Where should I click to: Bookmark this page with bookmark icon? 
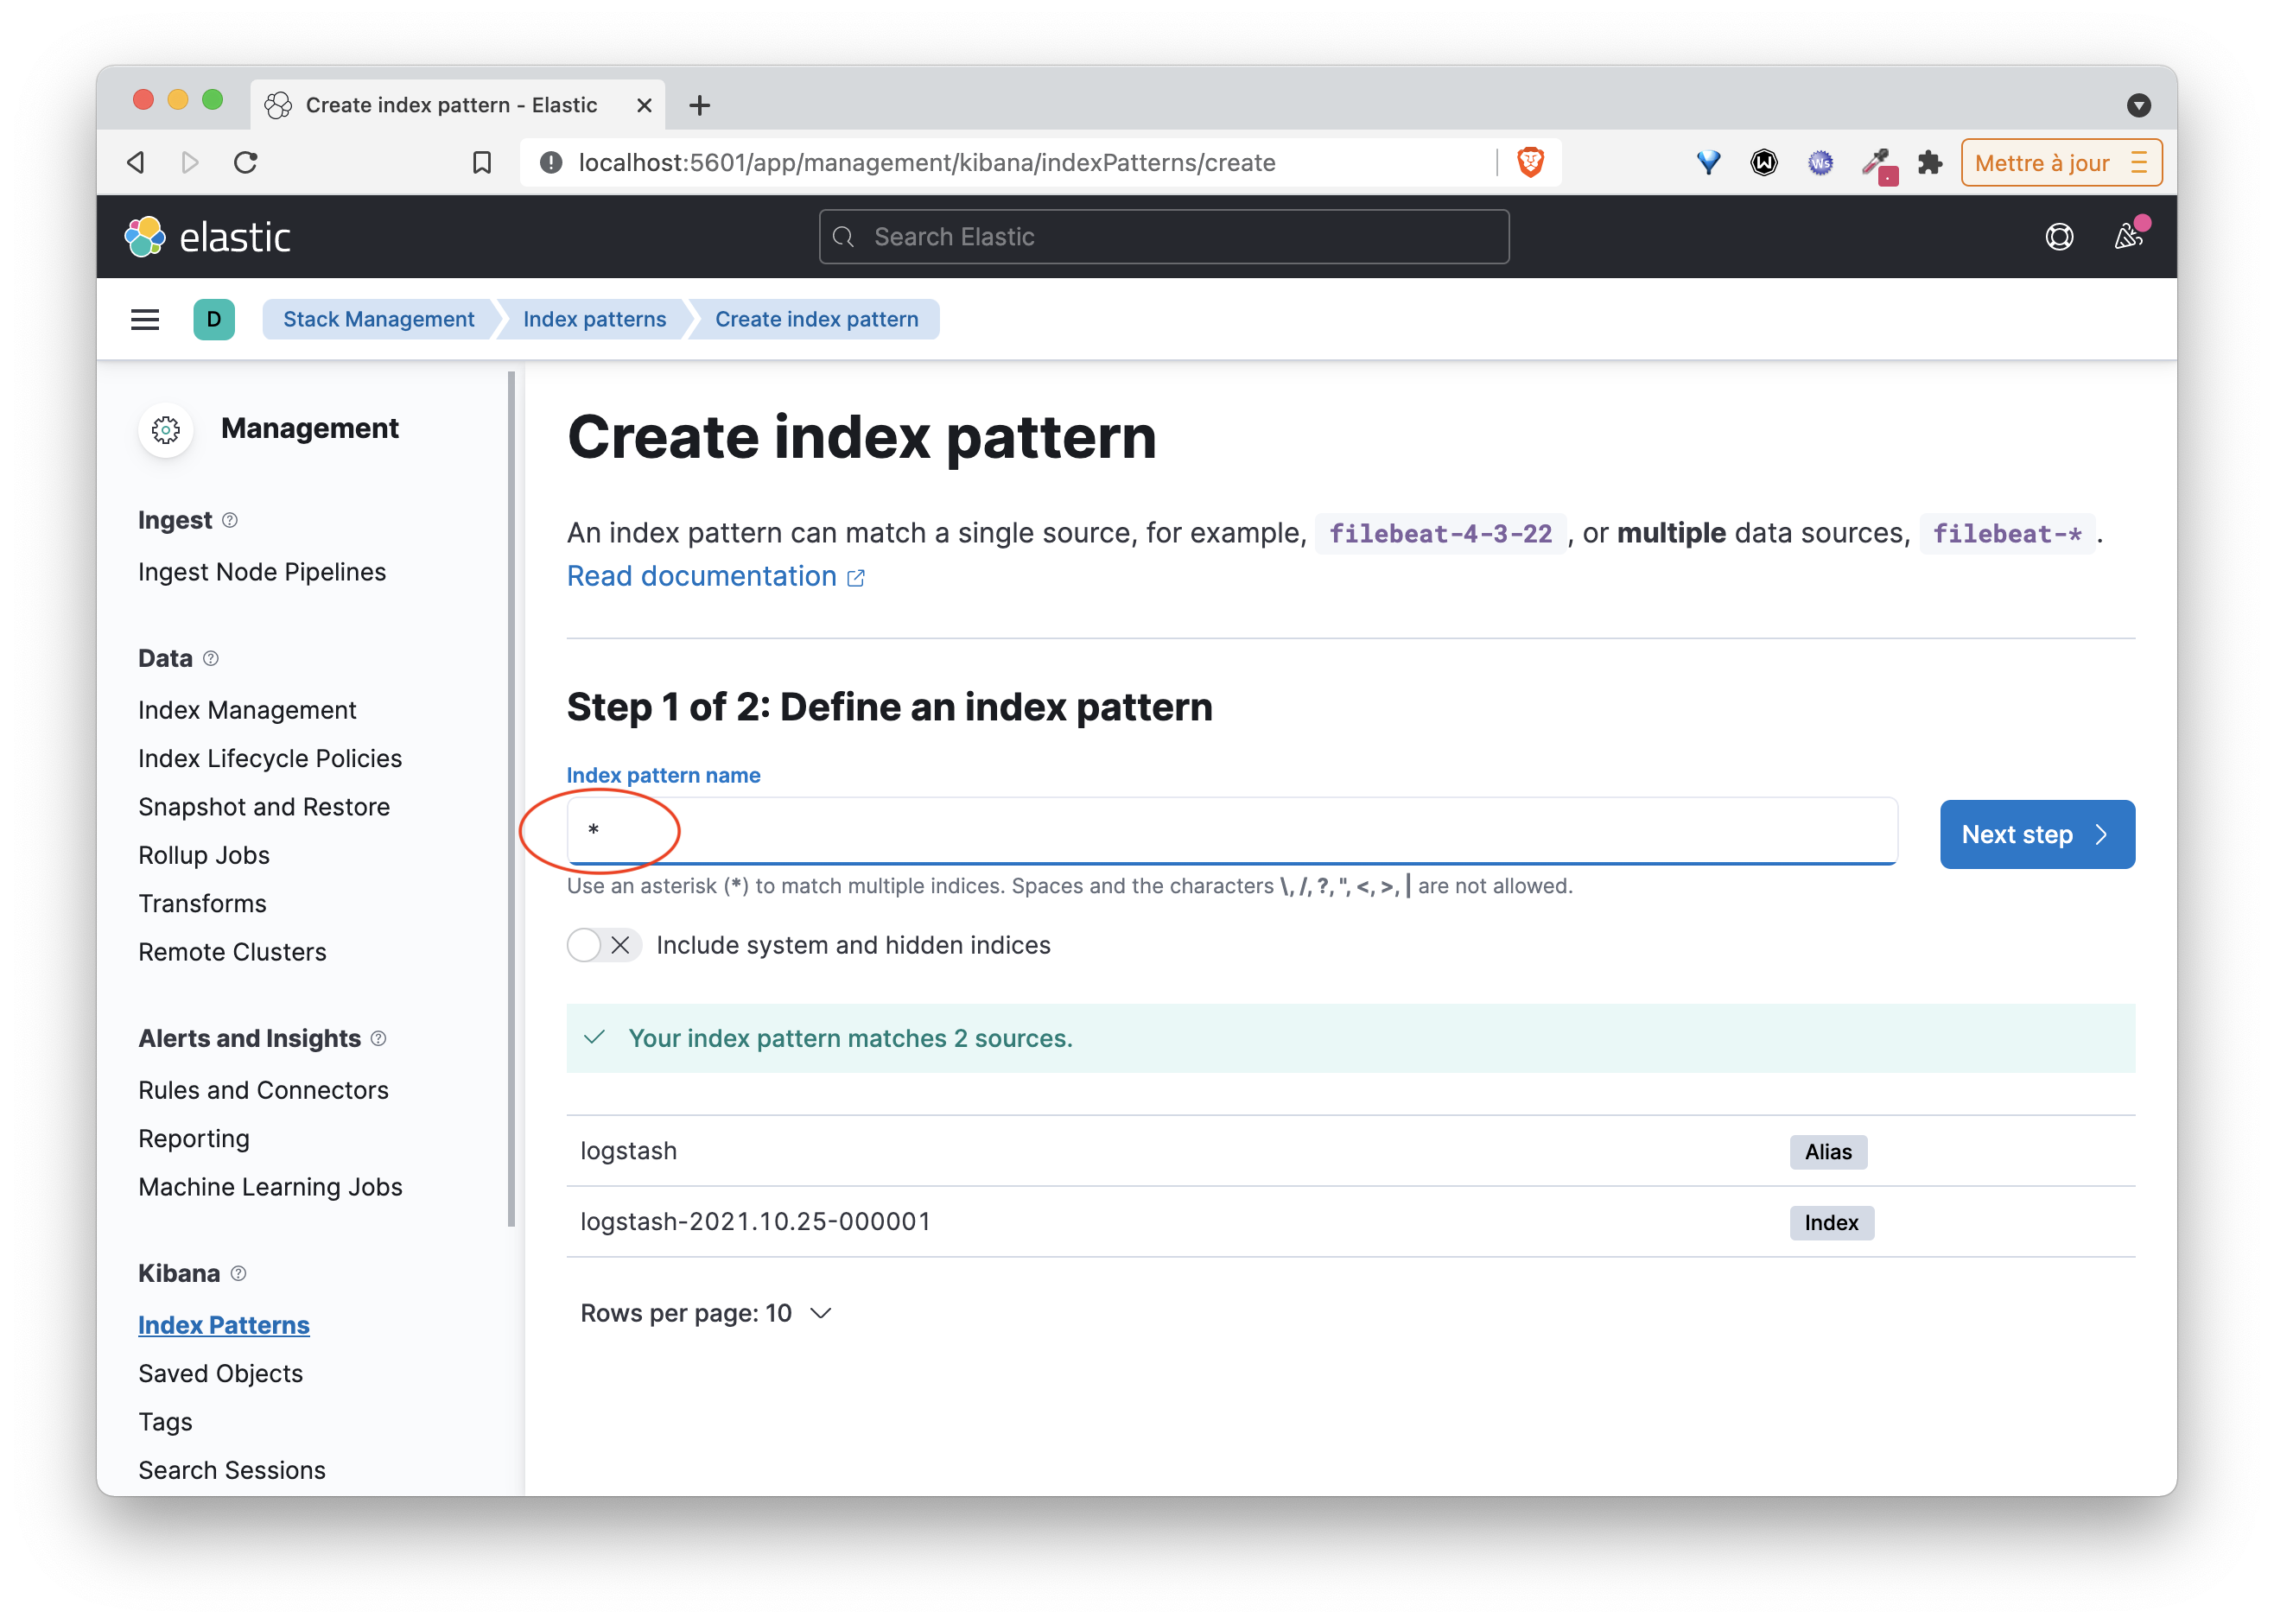point(482,162)
